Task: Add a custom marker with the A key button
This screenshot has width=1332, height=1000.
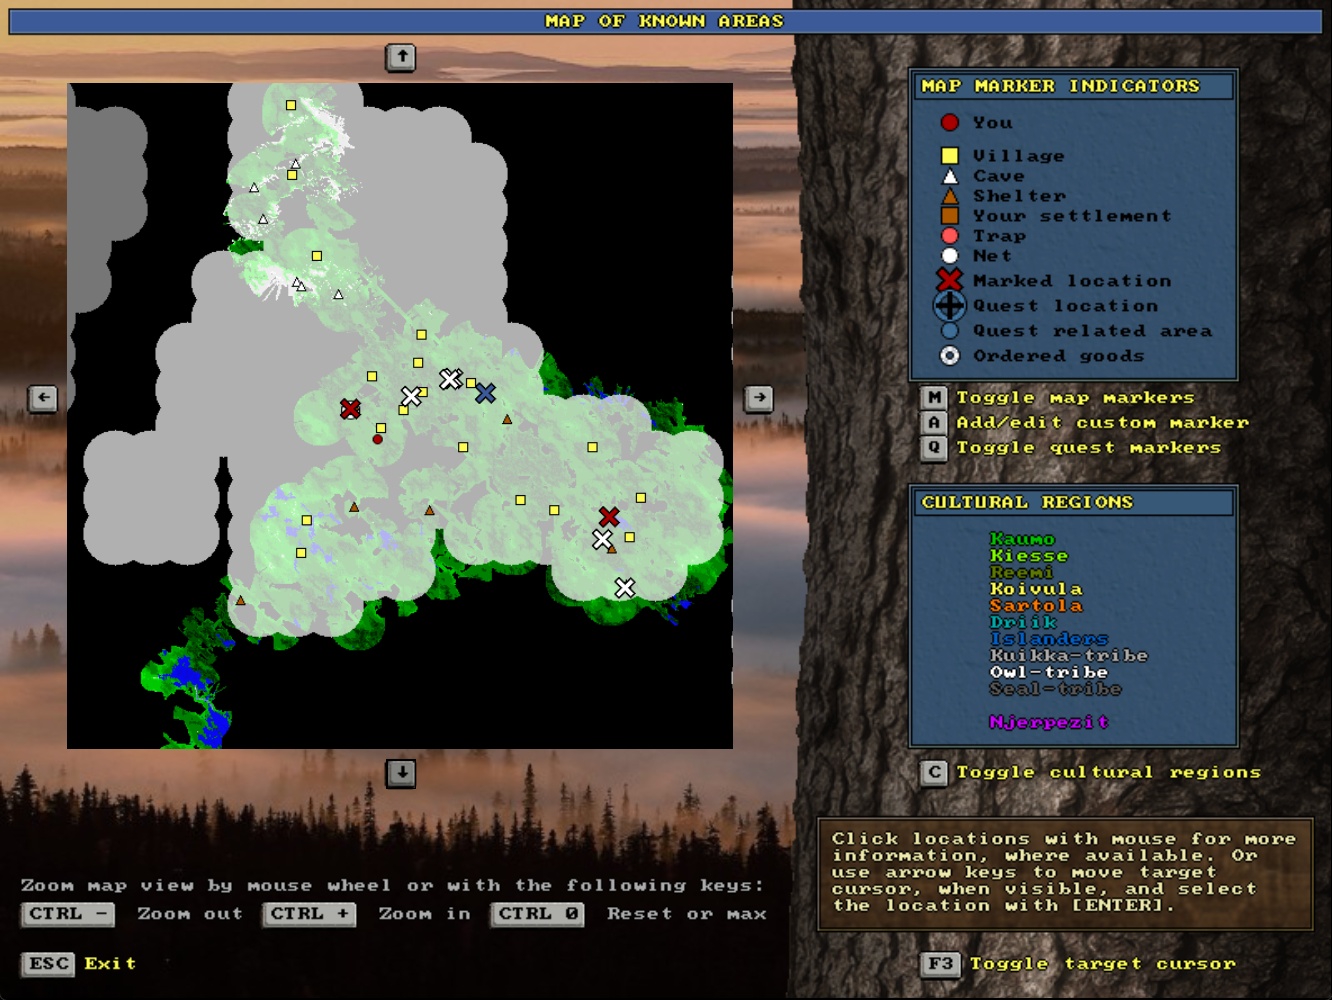Action: 934,423
